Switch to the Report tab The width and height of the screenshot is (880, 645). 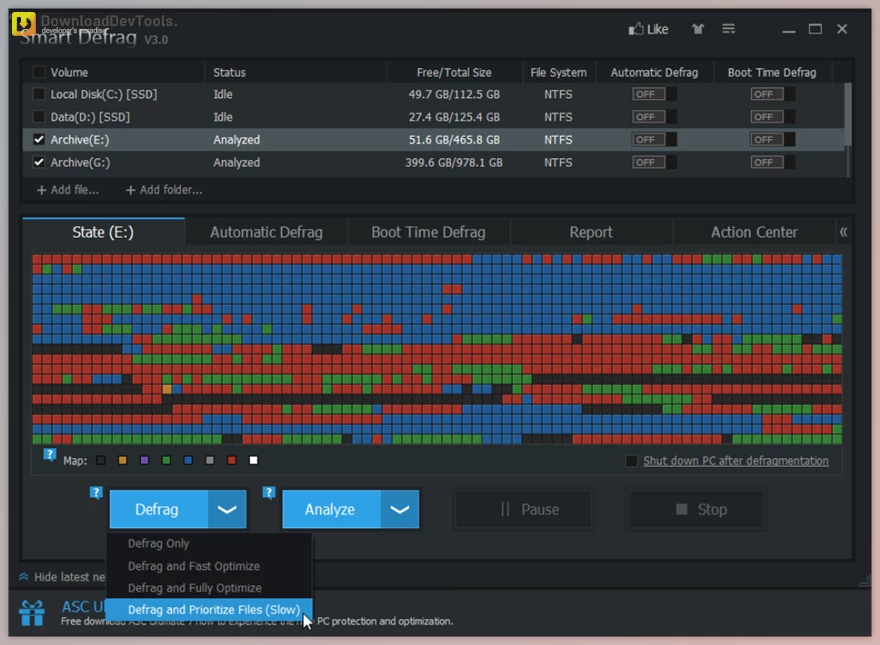click(x=591, y=232)
